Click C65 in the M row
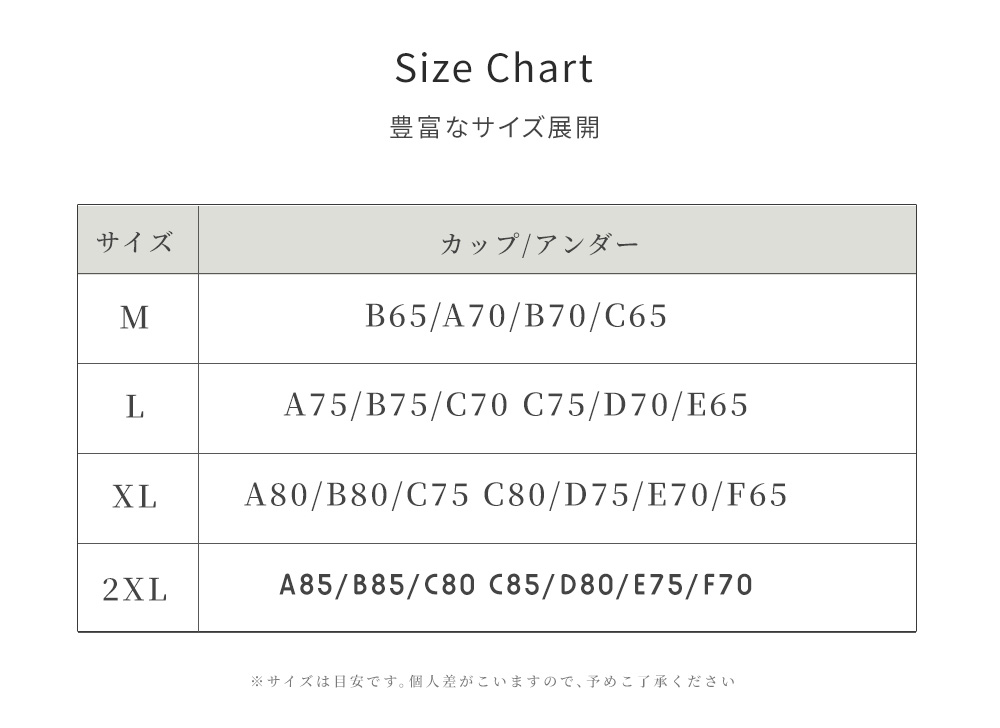 coord(637,317)
